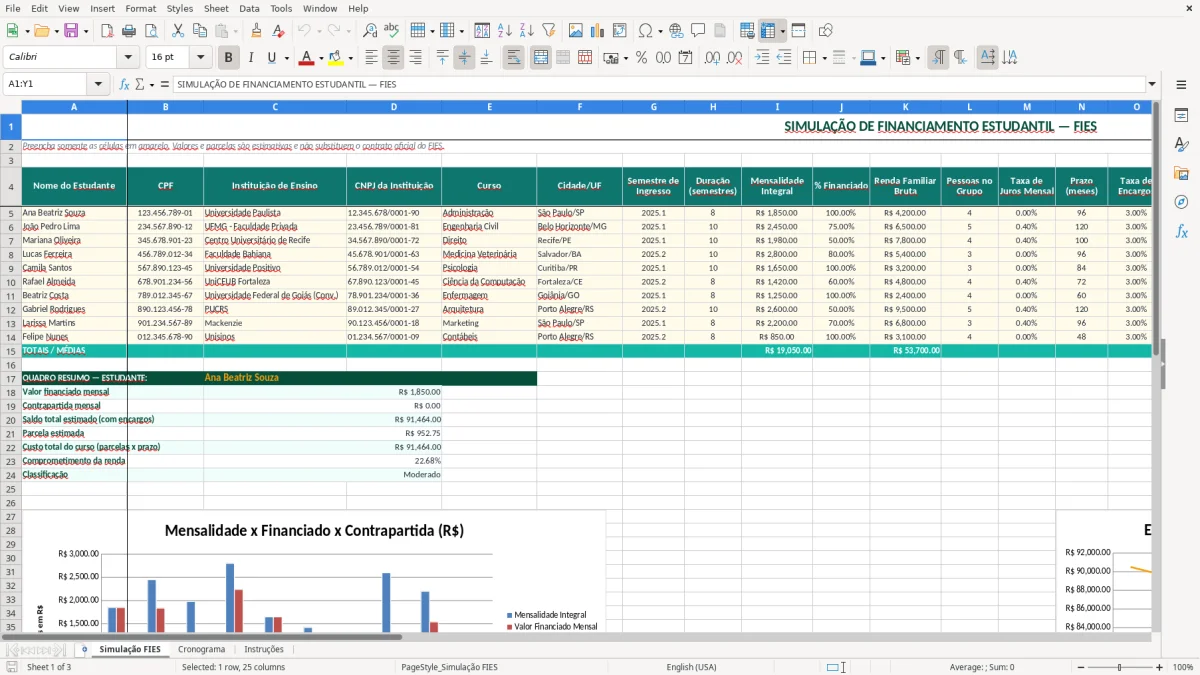1200x675 pixels.
Task: Click the Format as Percent icon
Action: point(641,58)
